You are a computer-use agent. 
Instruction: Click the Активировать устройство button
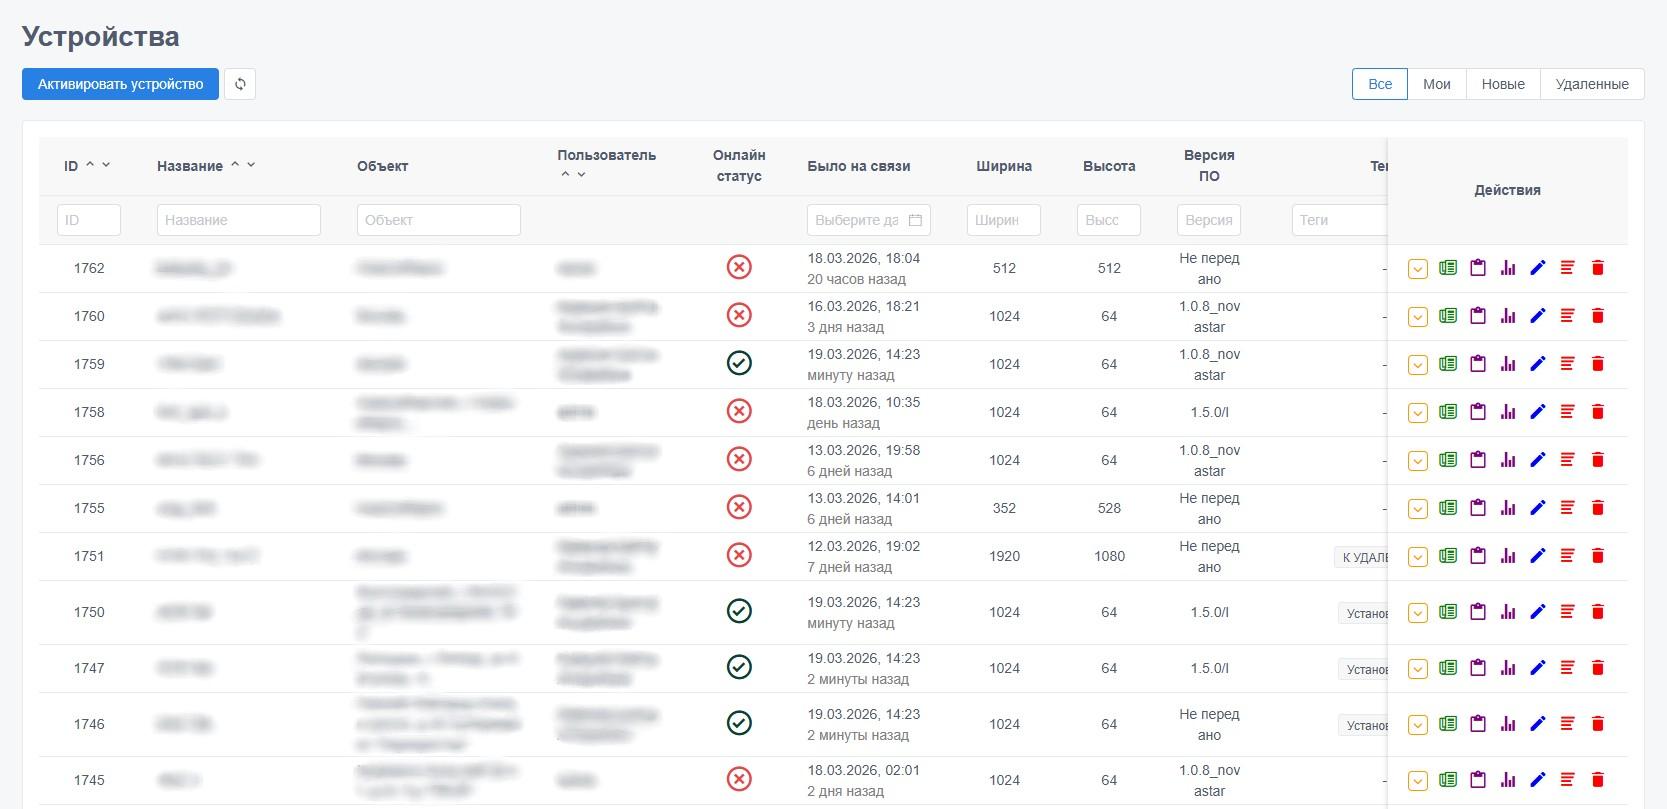120,84
